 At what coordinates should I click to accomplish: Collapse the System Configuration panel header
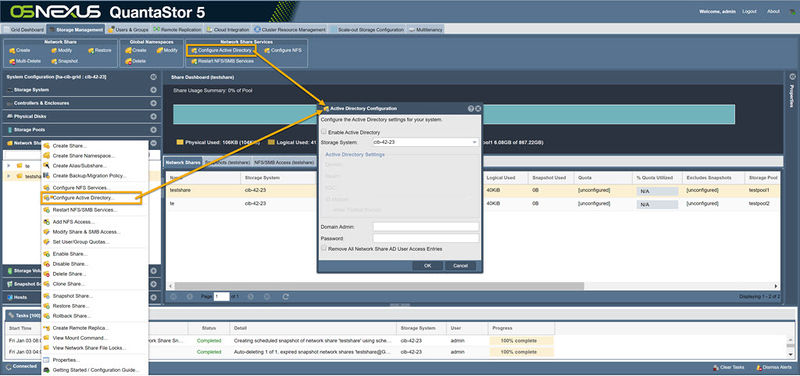[153, 77]
